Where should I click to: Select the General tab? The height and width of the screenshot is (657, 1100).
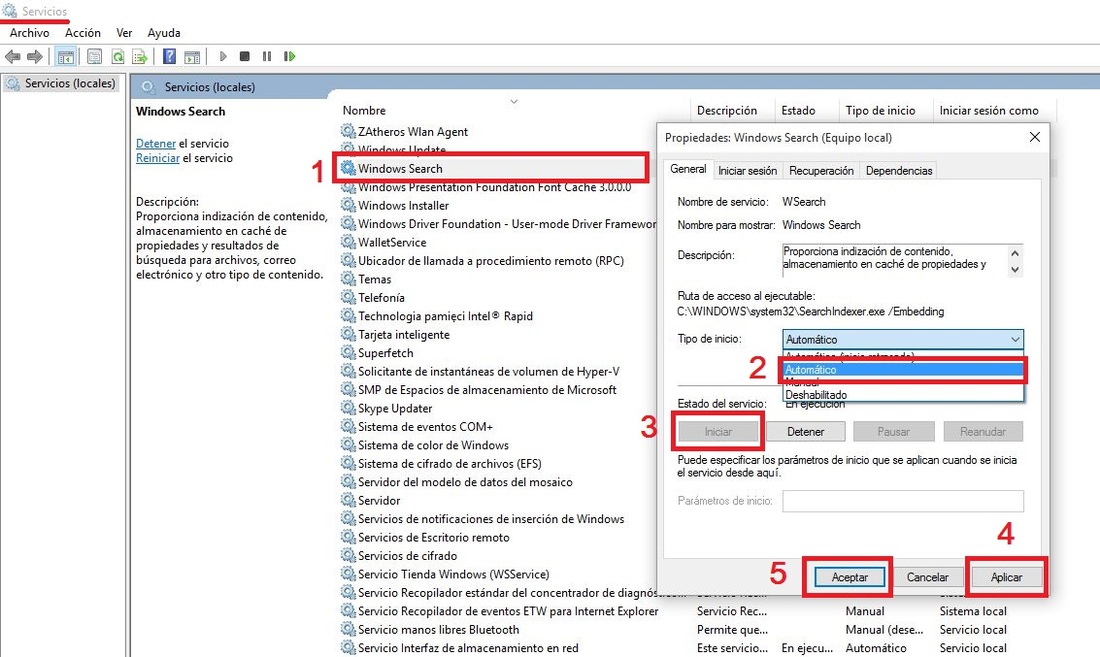pyautogui.click(x=688, y=169)
